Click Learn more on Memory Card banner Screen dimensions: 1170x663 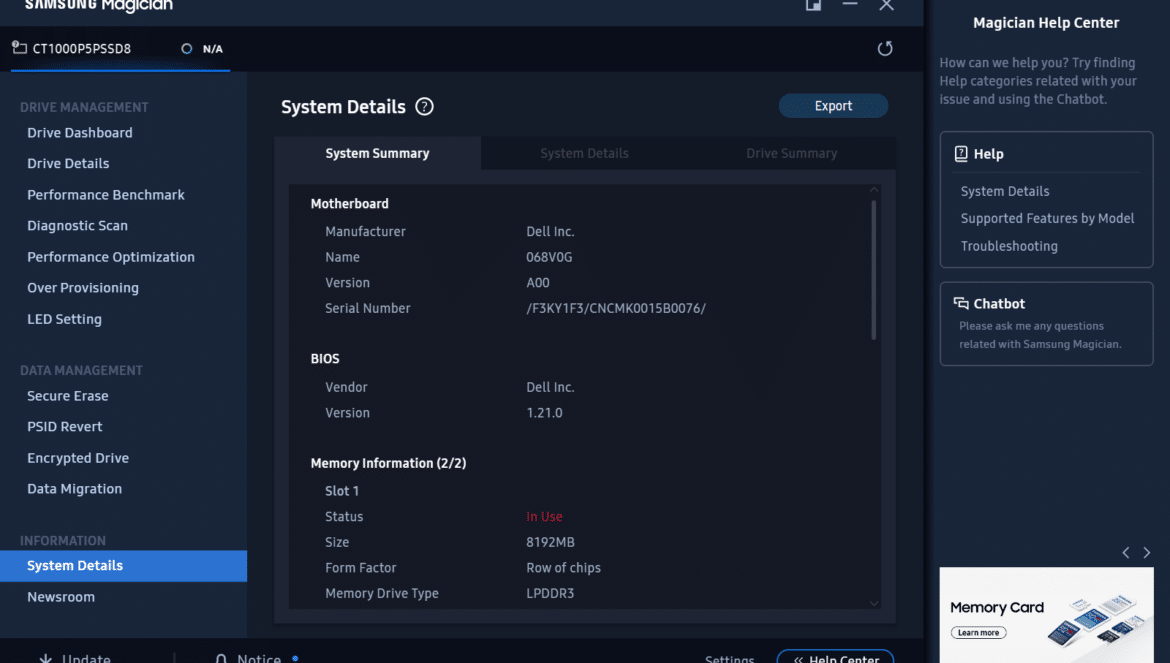[978, 632]
